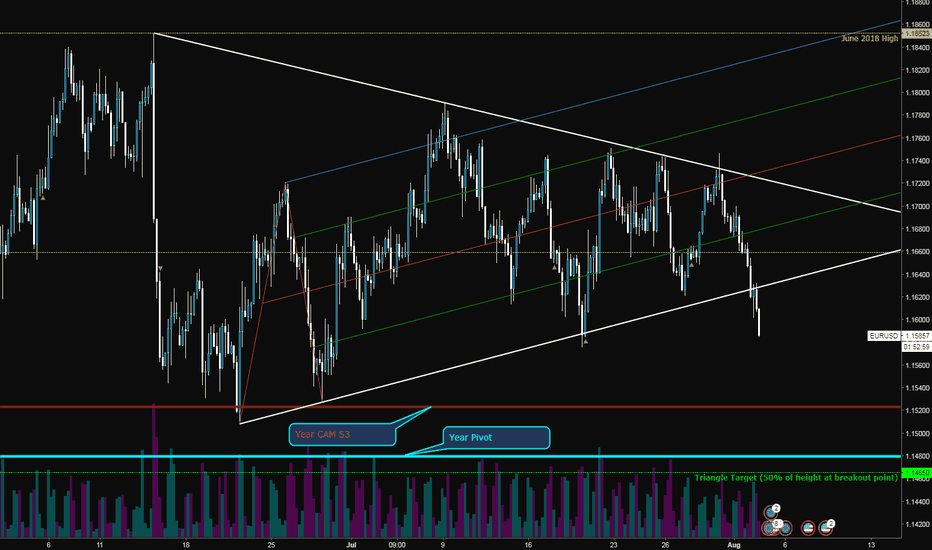
Task: Click the EURUSD symbol price label
Action: (883, 336)
